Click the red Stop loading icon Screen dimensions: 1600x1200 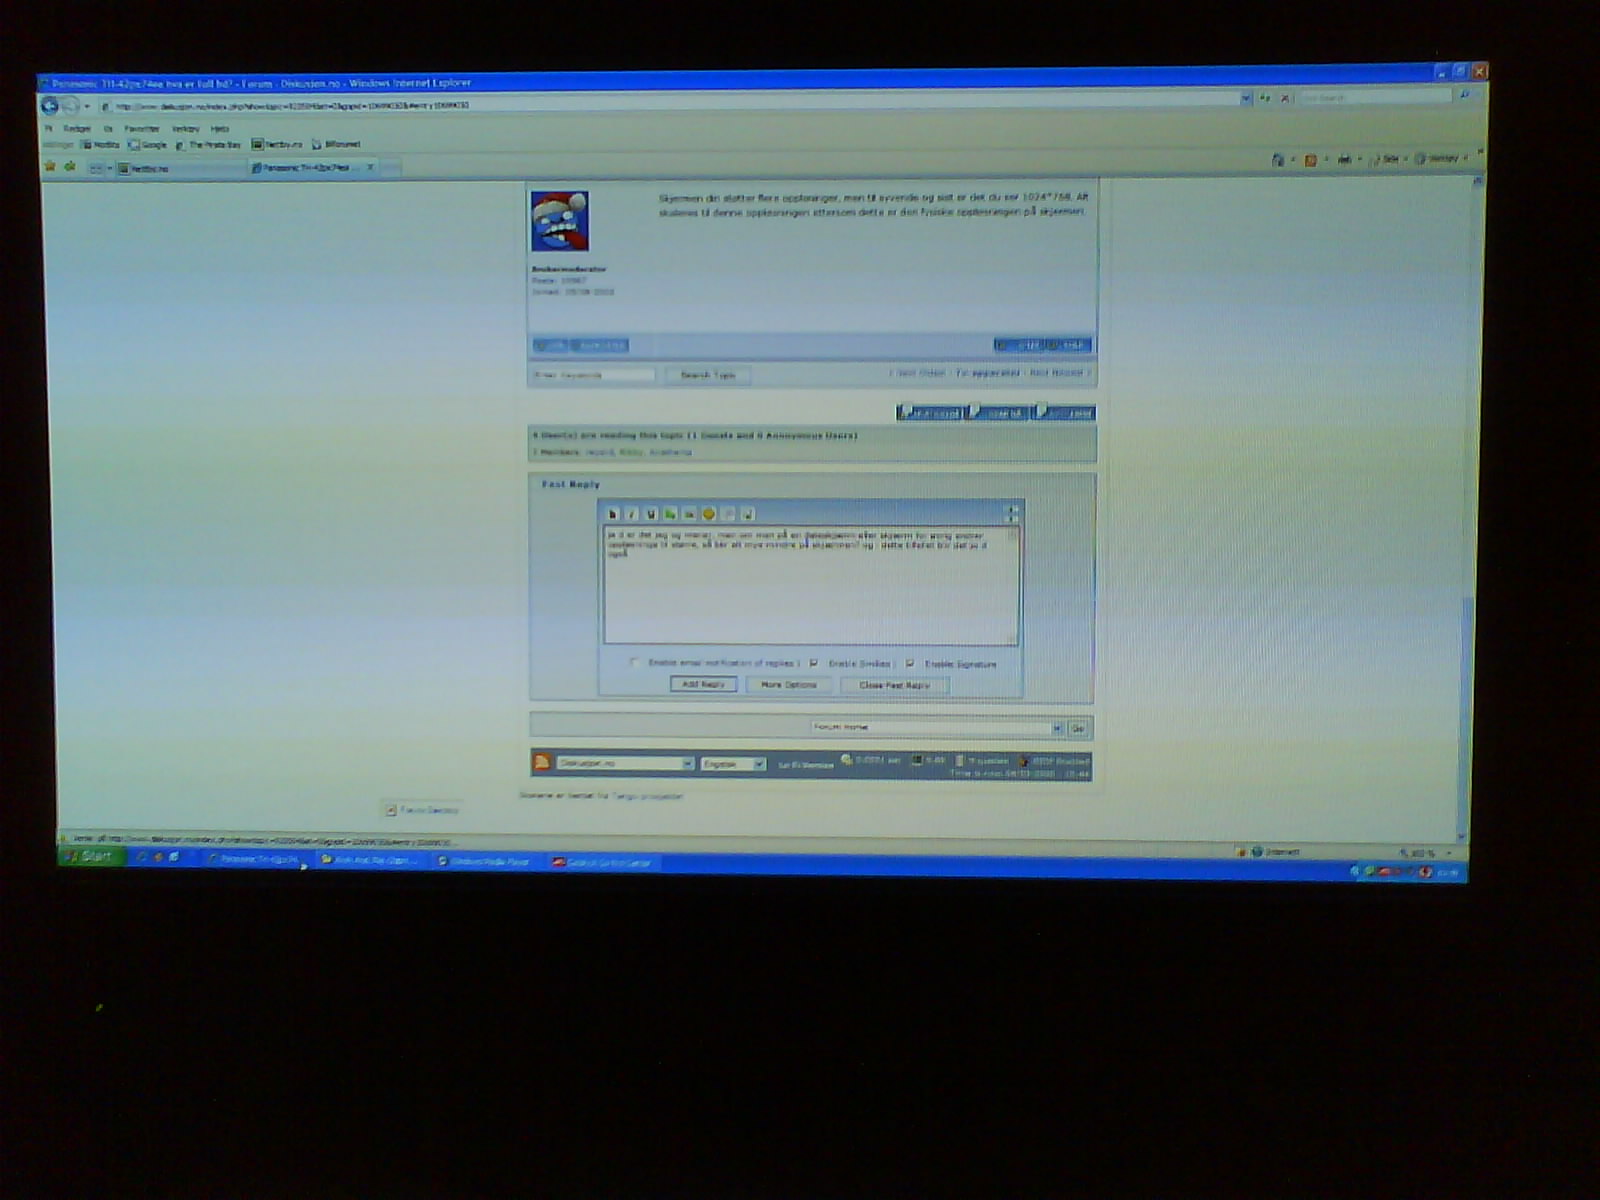click(1286, 98)
